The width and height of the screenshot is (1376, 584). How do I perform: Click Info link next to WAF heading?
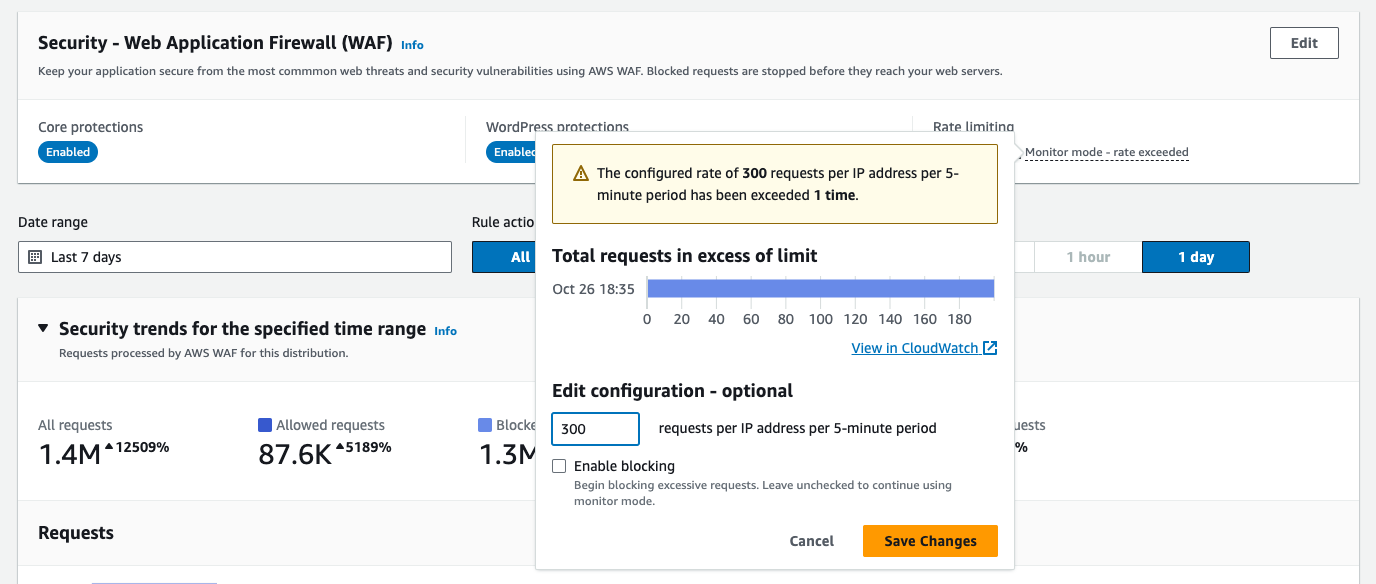click(x=412, y=45)
